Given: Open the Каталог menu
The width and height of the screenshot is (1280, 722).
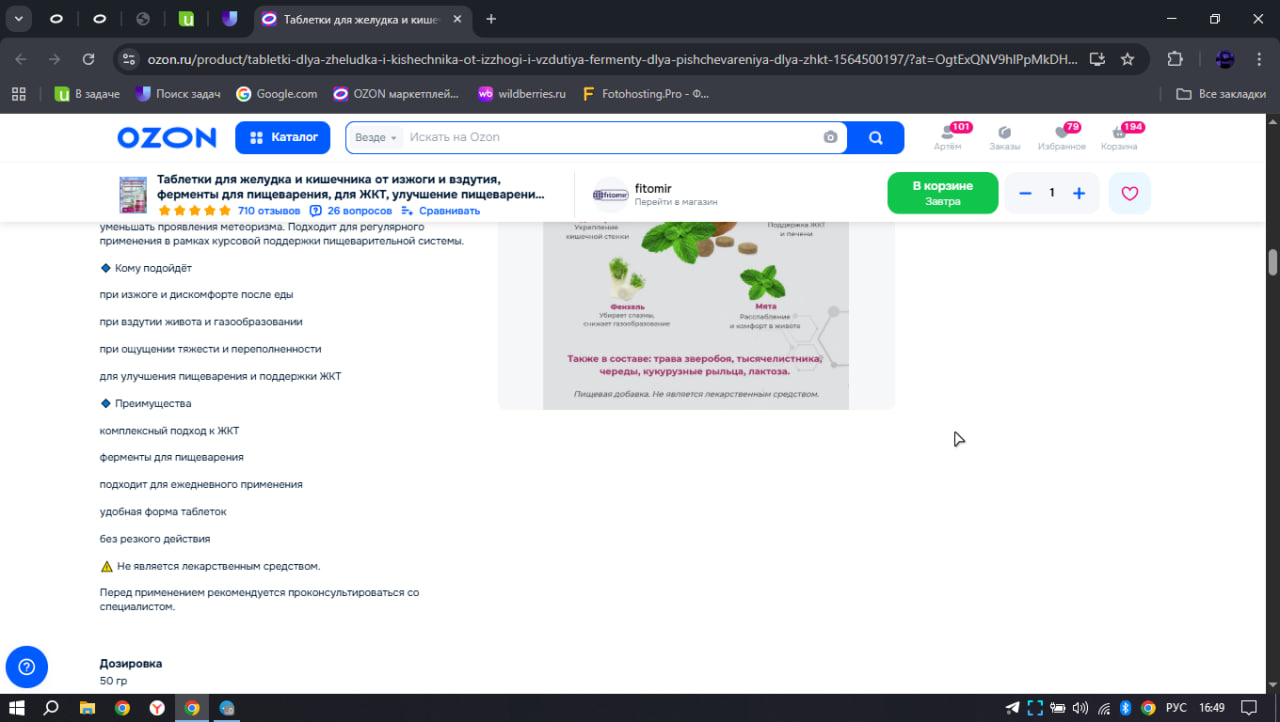Looking at the screenshot, I should point(283,138).
